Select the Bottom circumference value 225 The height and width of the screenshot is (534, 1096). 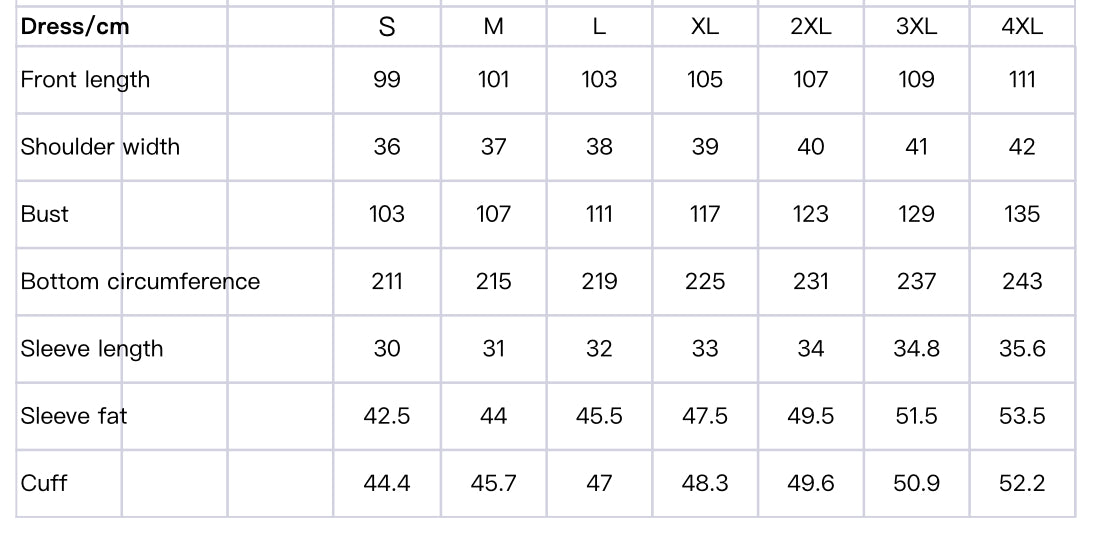click(x=705, y=281)
